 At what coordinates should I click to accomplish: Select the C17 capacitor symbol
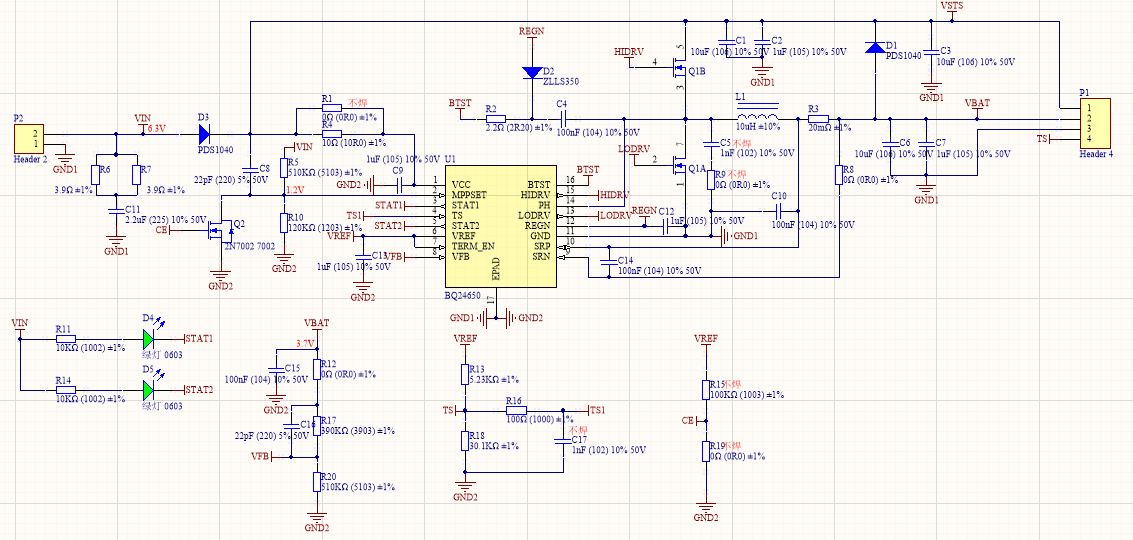pos(562,440)
